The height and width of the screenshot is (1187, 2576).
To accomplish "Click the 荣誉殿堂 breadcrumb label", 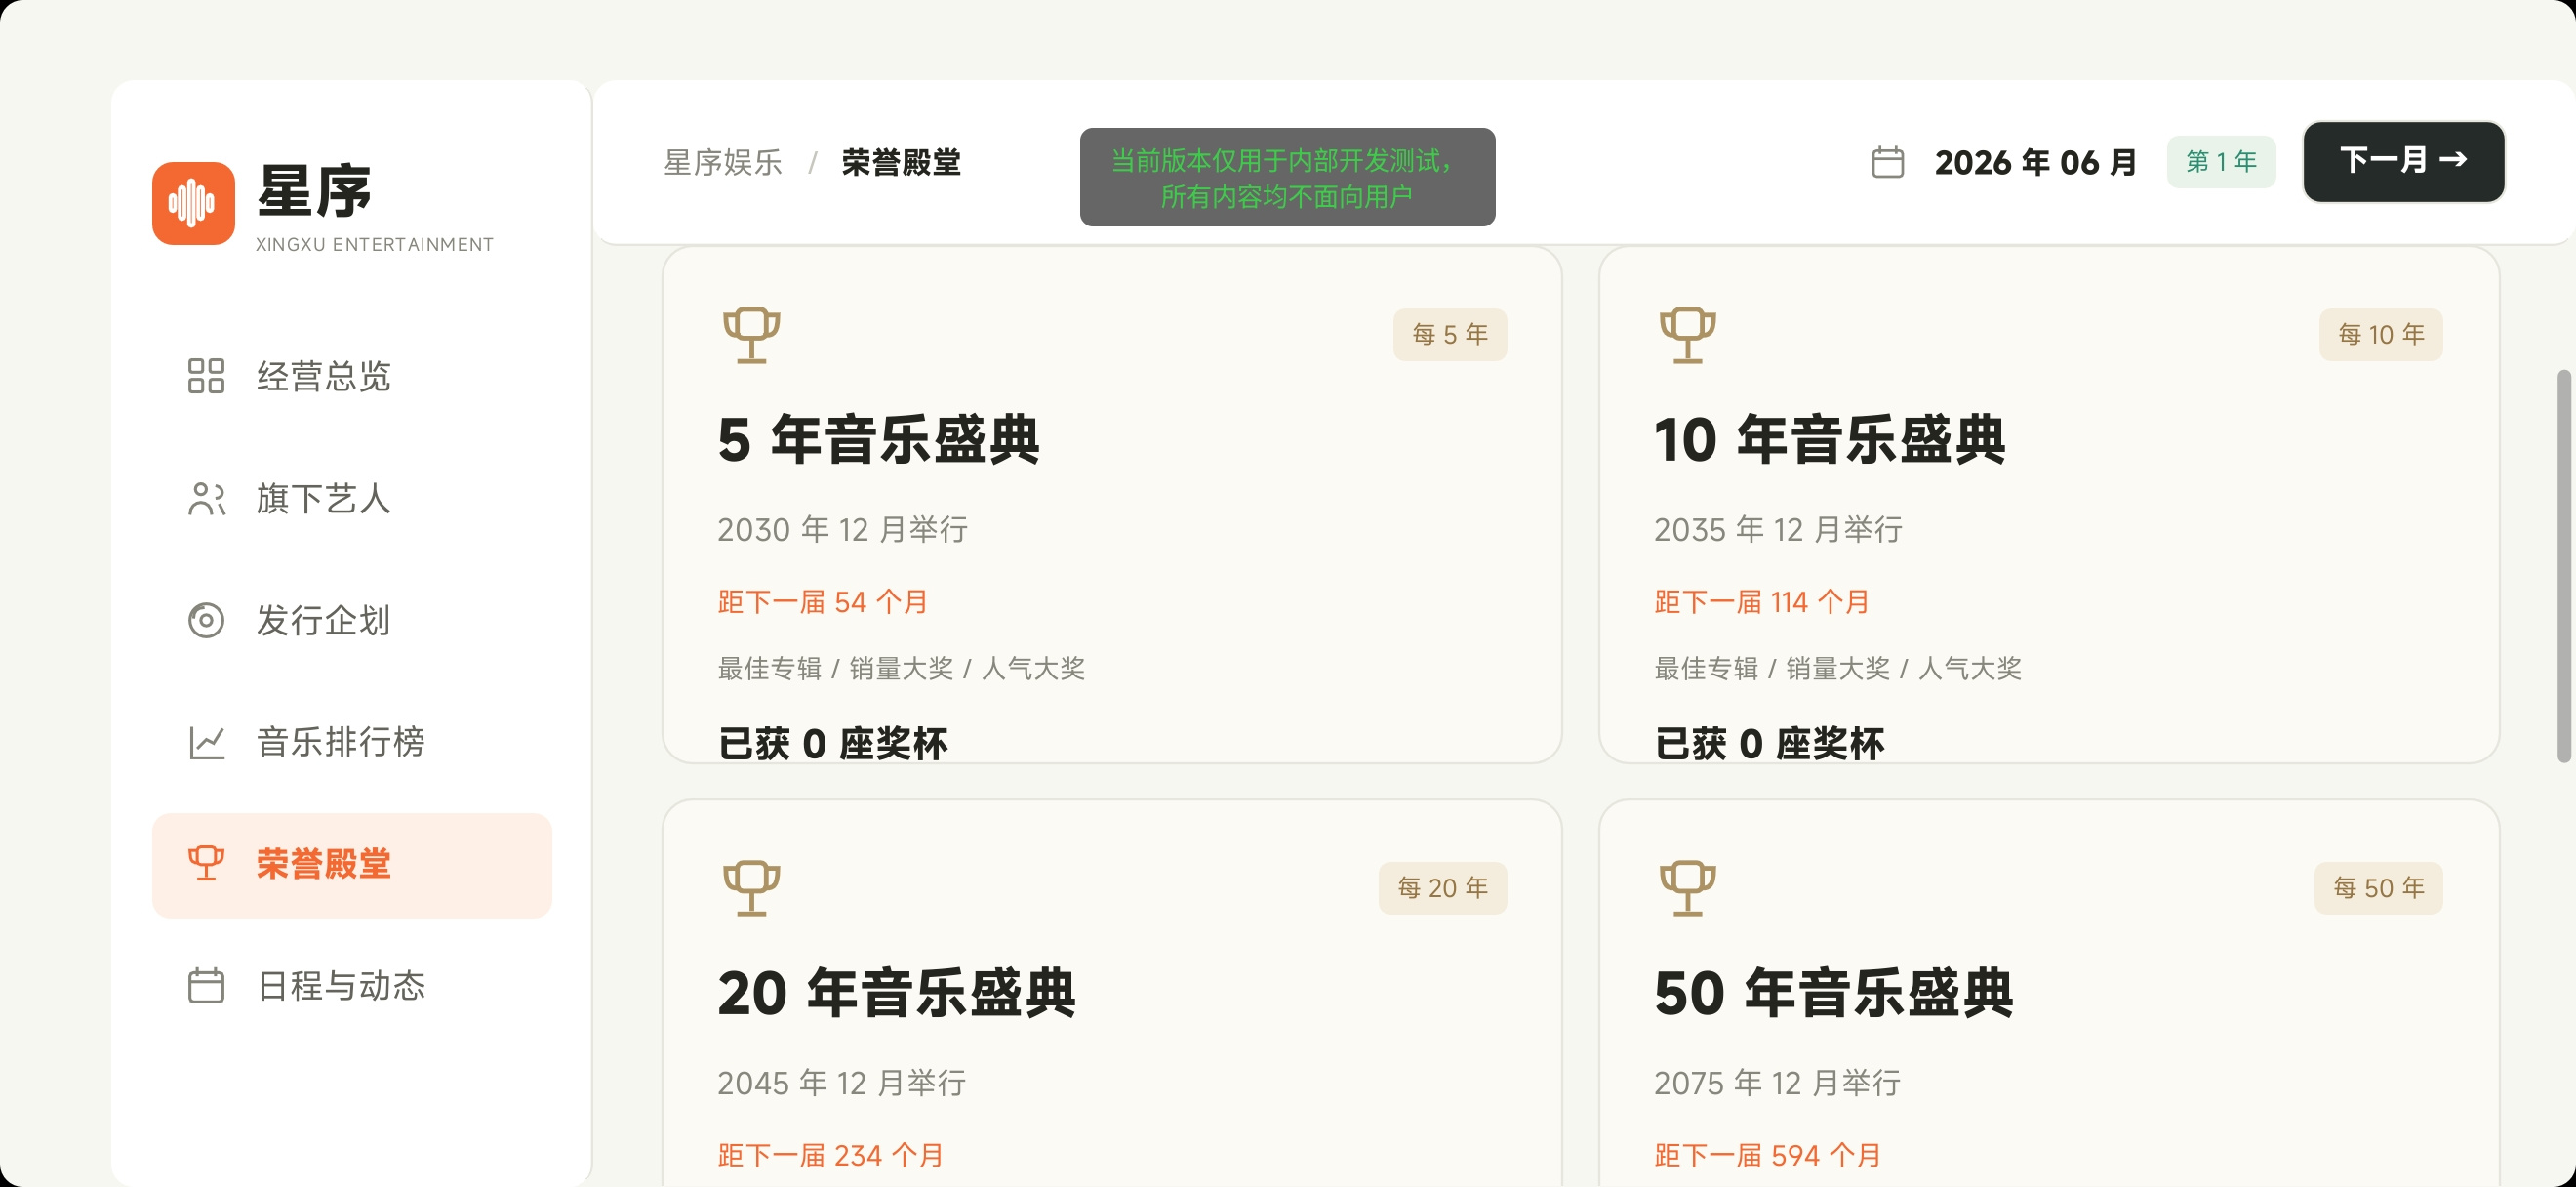I will point(901,162).
